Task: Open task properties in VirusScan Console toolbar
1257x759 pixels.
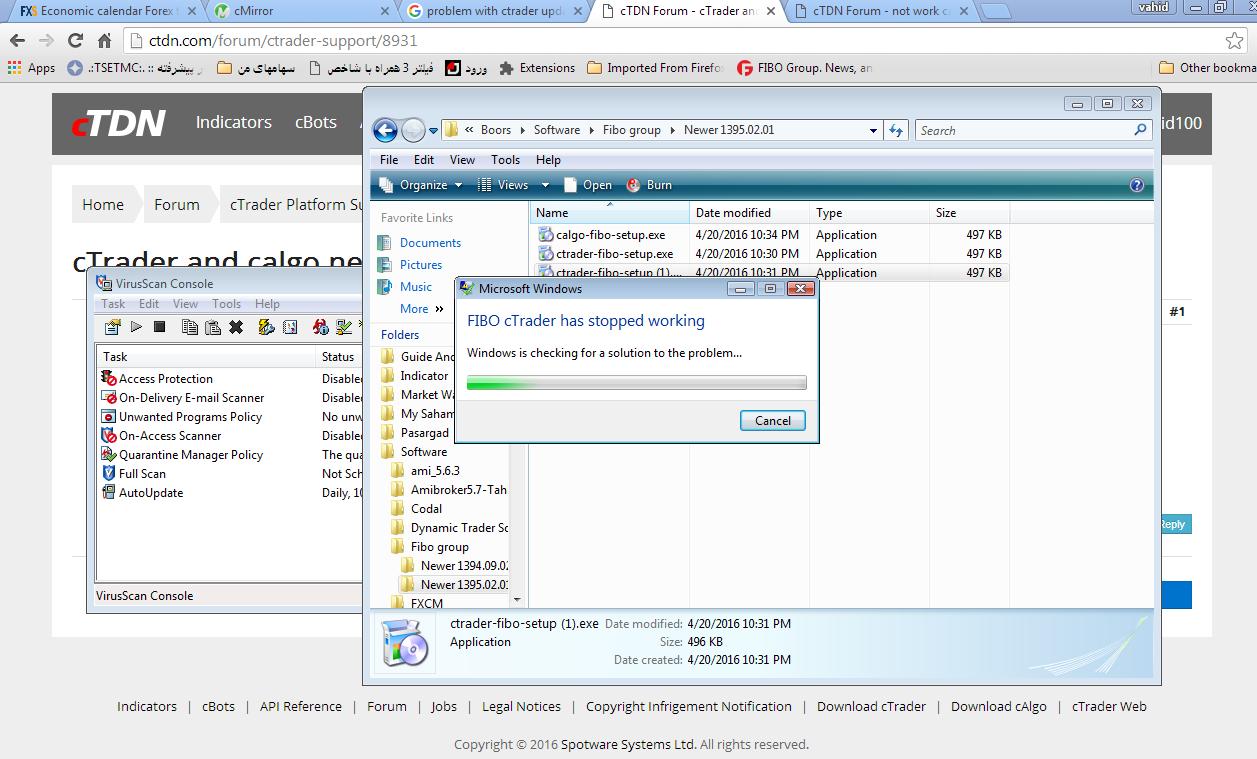Action: tap(112, 327)
